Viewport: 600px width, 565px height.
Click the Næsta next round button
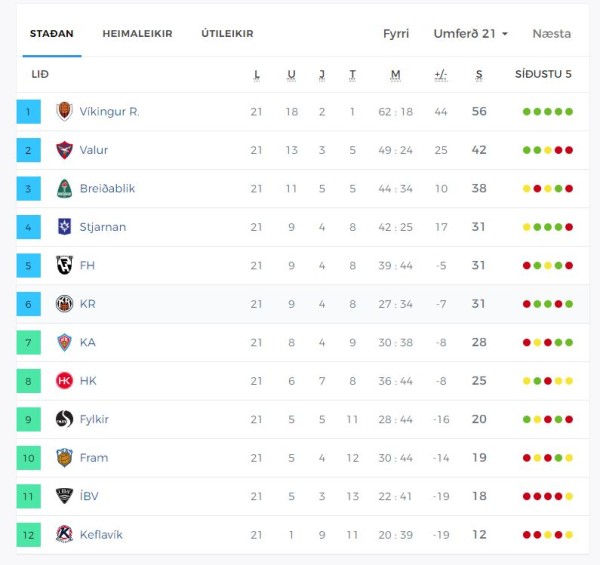[552, 34]
